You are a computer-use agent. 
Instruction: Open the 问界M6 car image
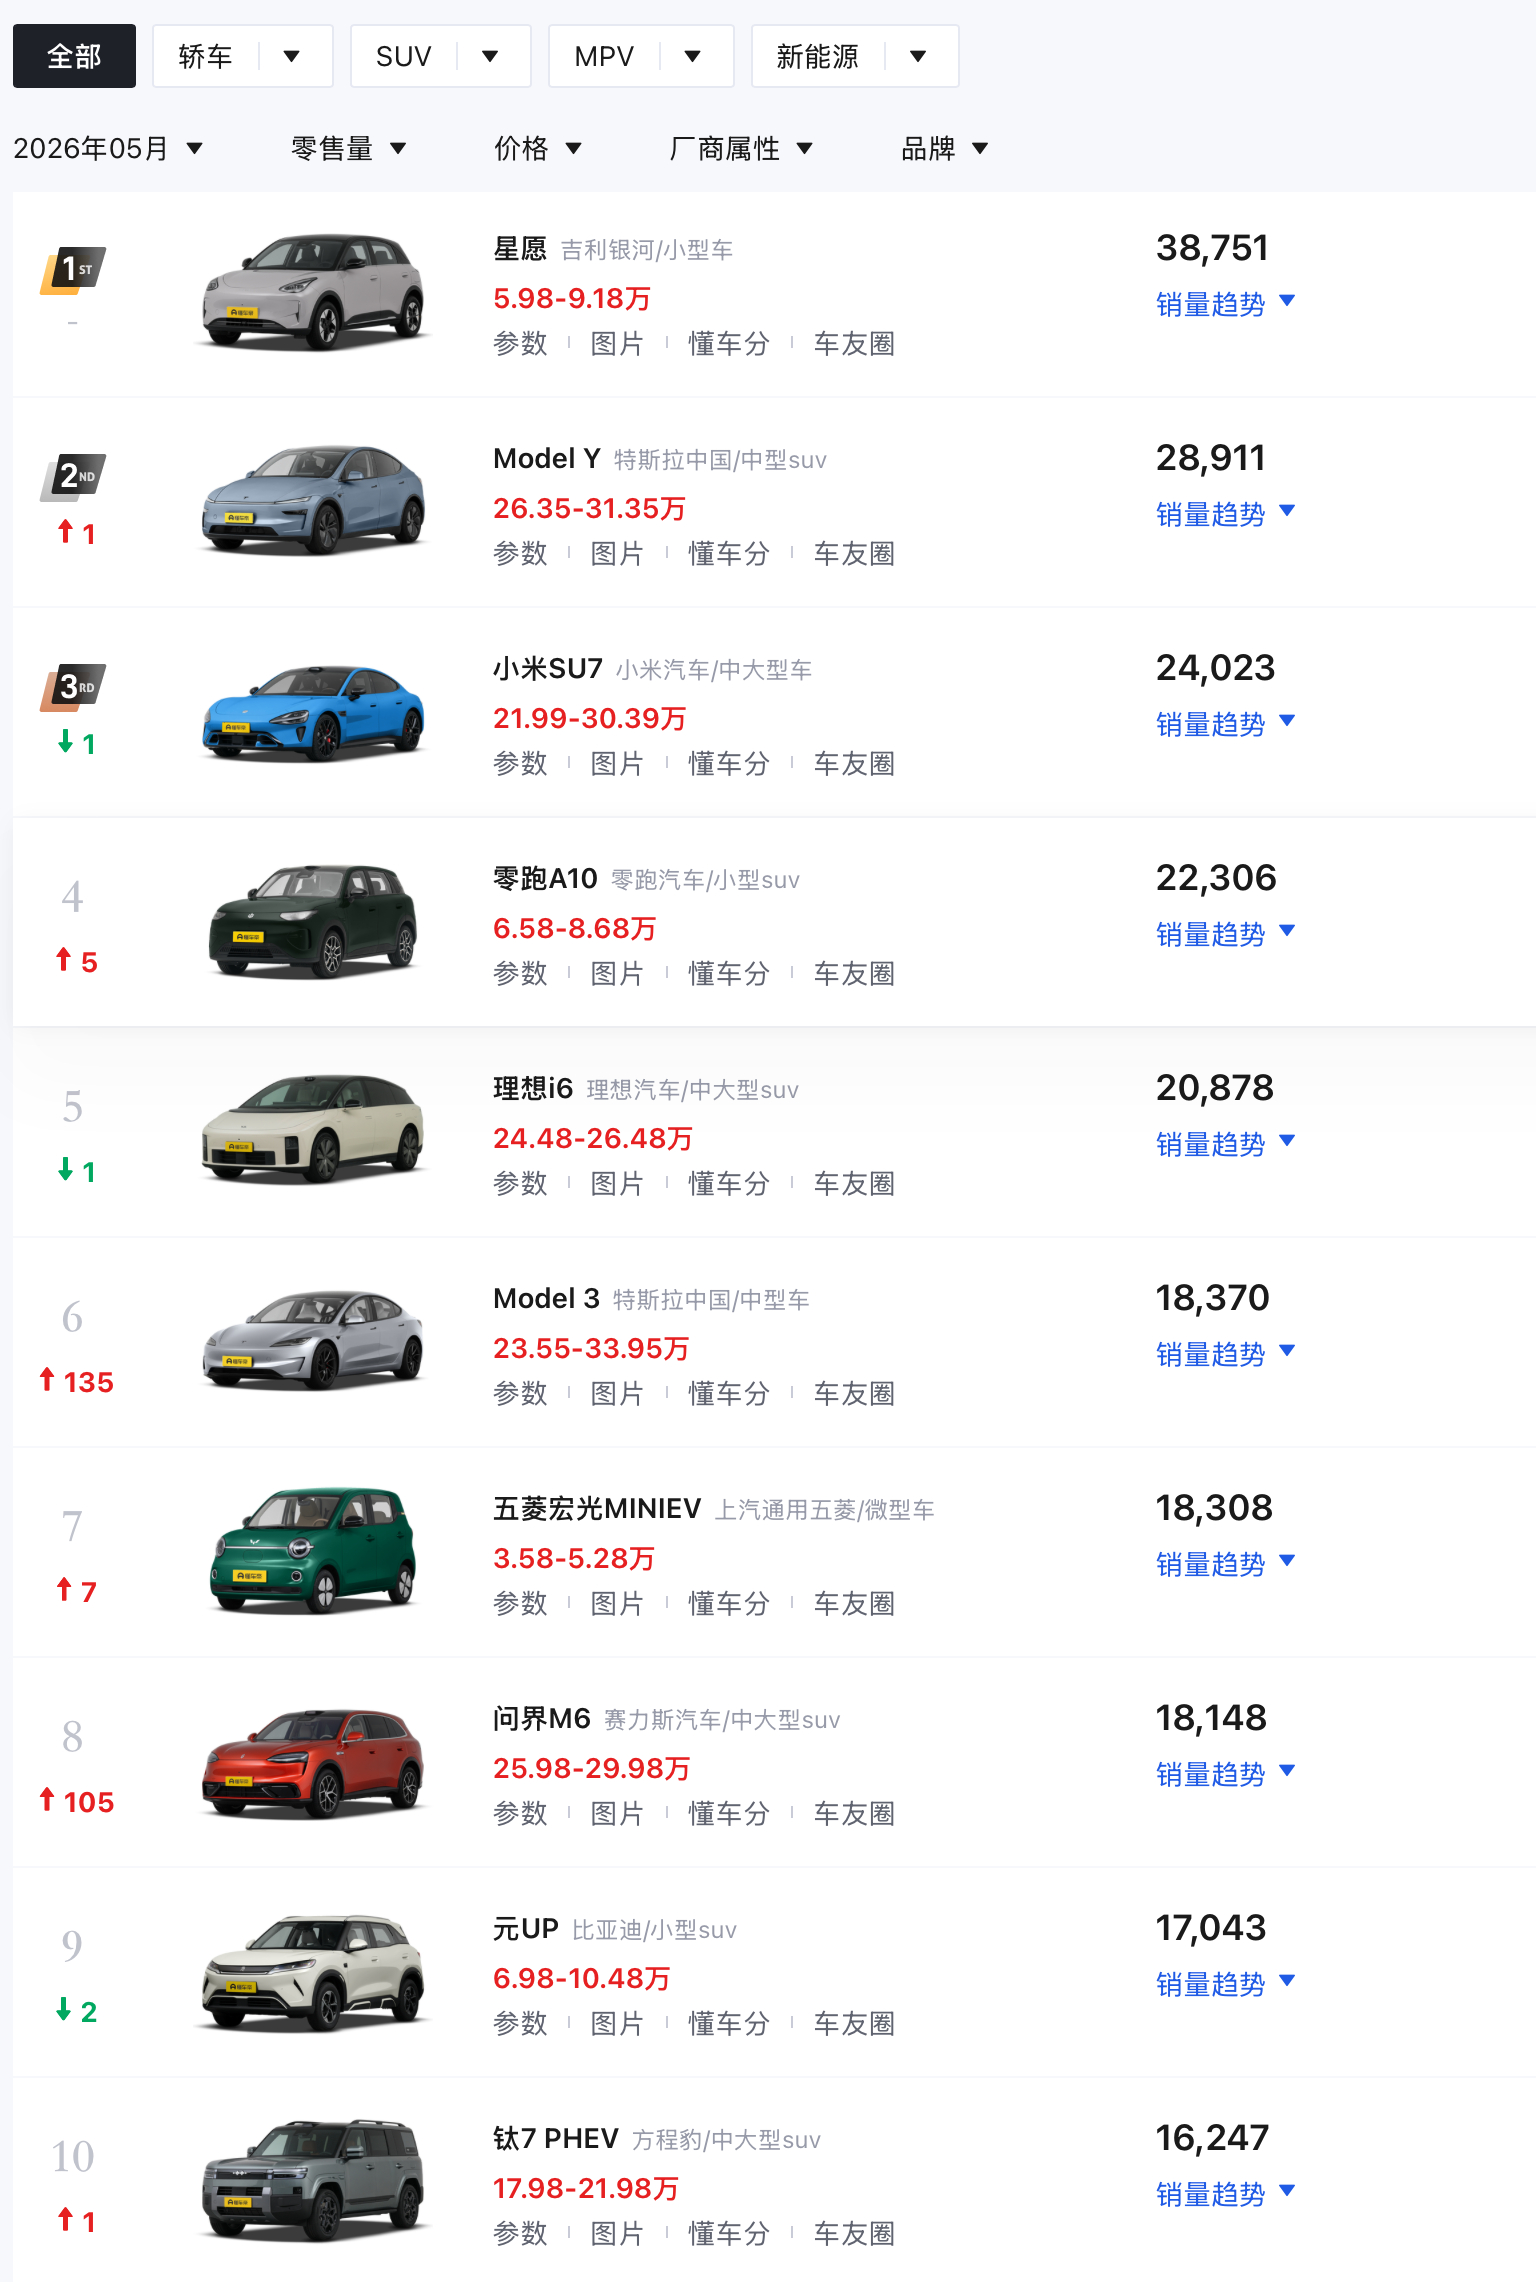[313, 1763]
